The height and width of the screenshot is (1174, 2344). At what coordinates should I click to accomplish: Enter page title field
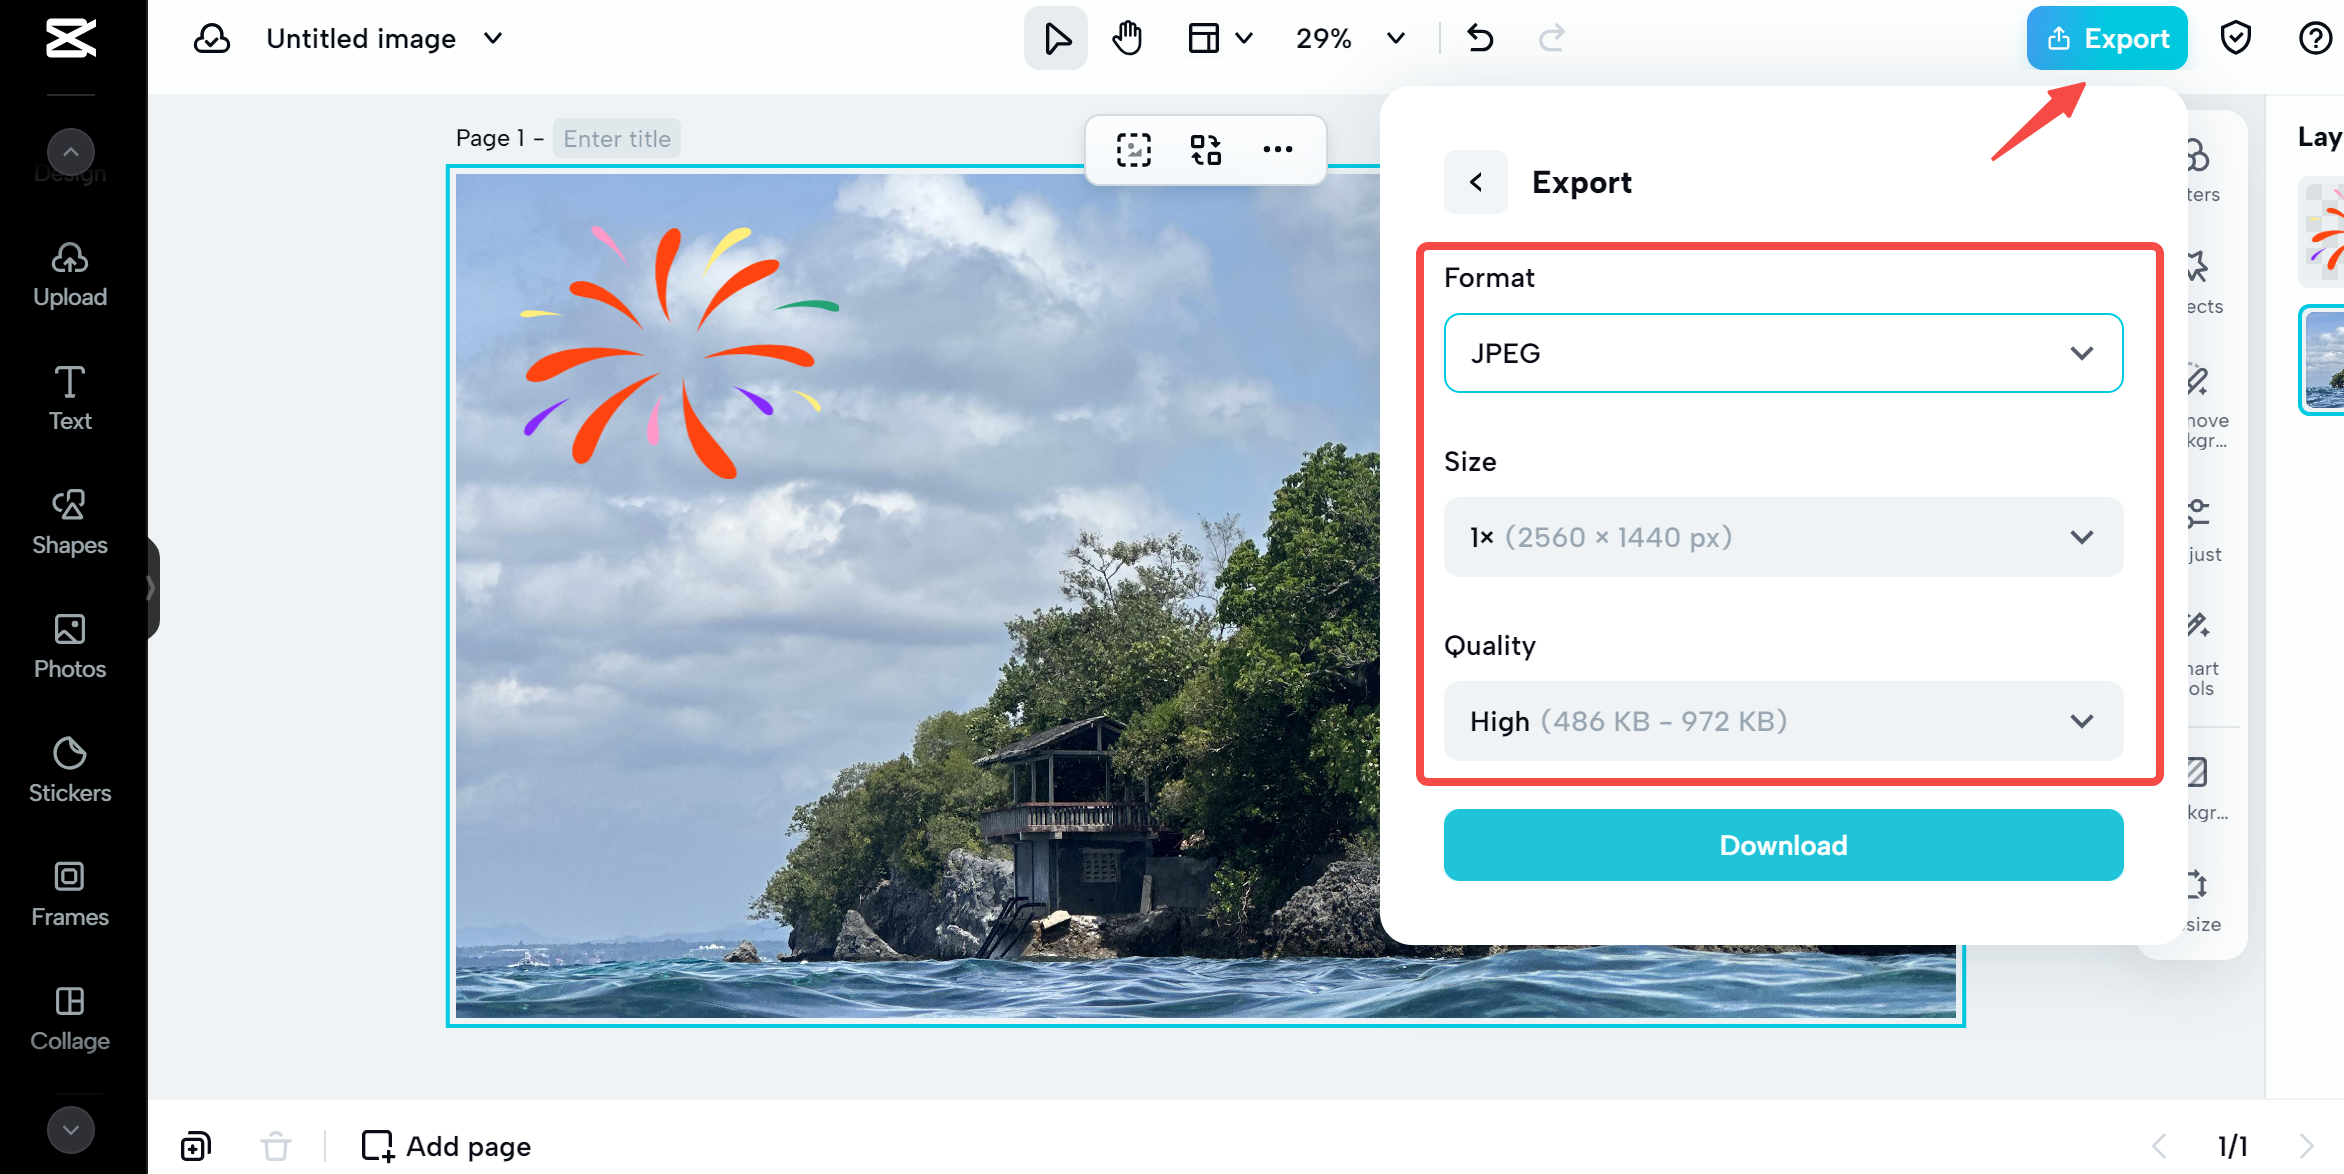pos(616,138)
